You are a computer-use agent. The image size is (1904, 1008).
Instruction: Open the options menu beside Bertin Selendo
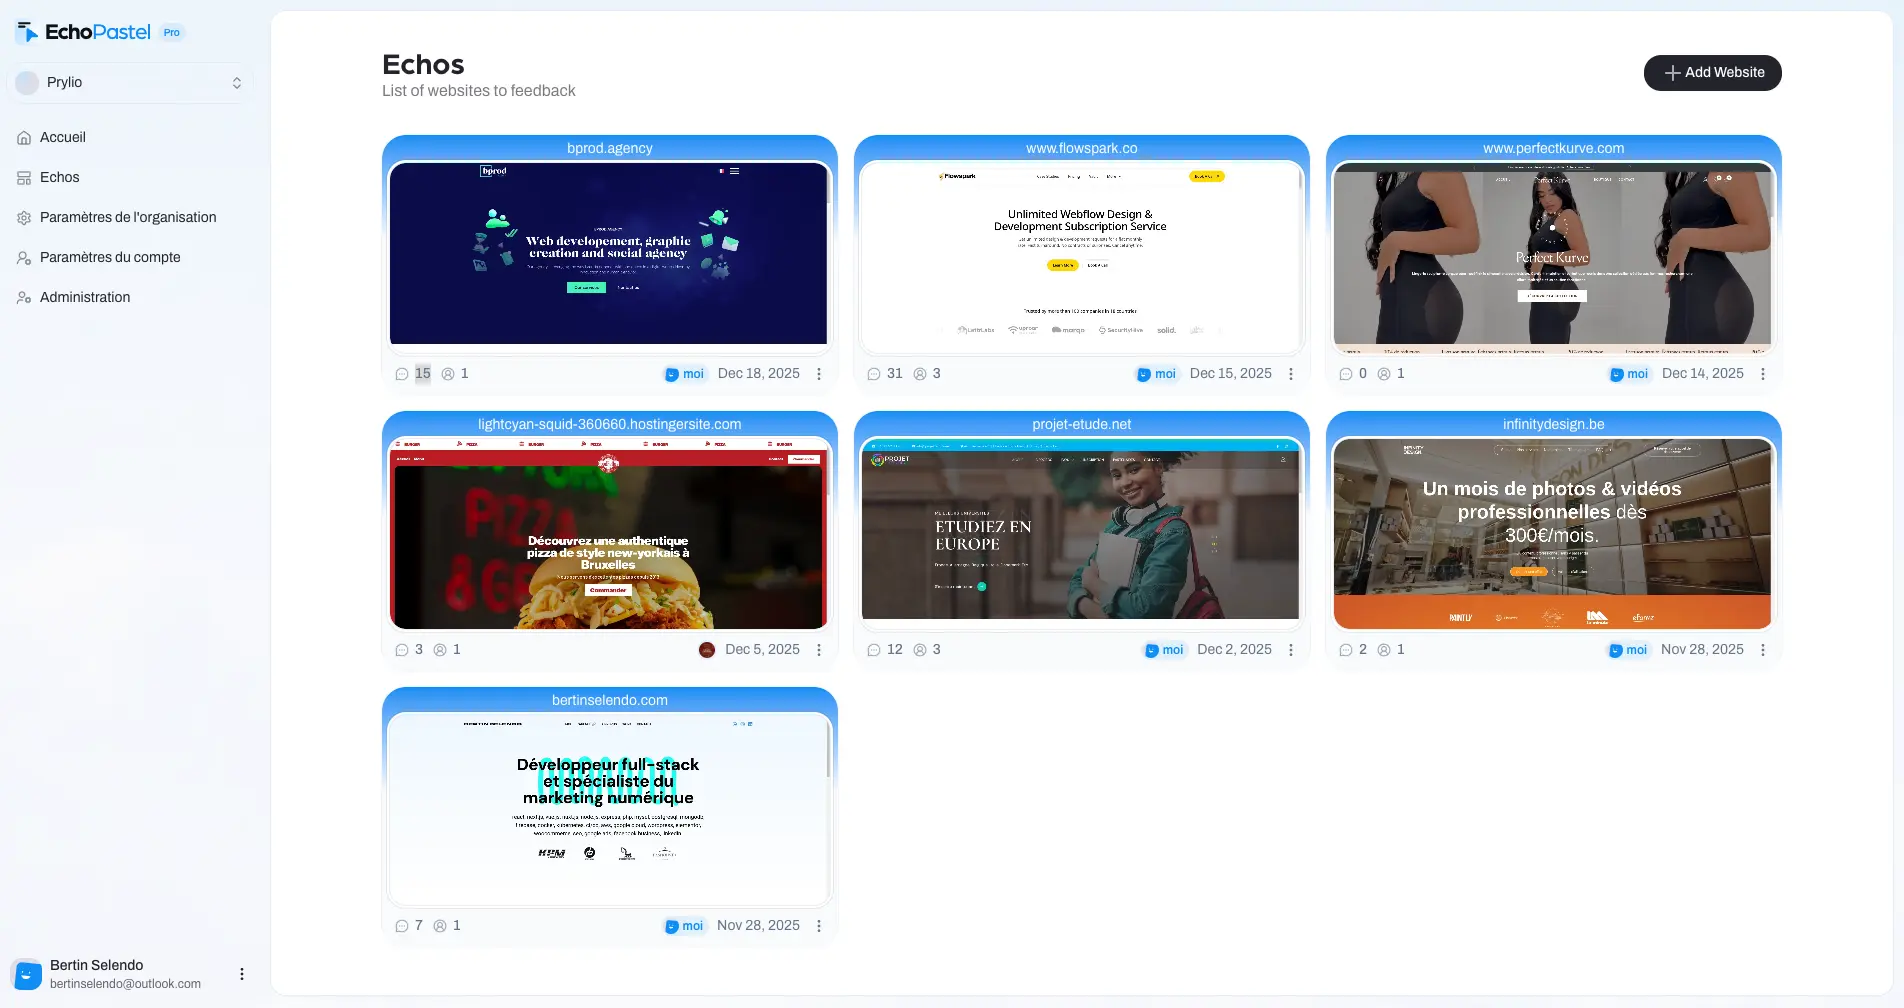click(x=241, y=973)
